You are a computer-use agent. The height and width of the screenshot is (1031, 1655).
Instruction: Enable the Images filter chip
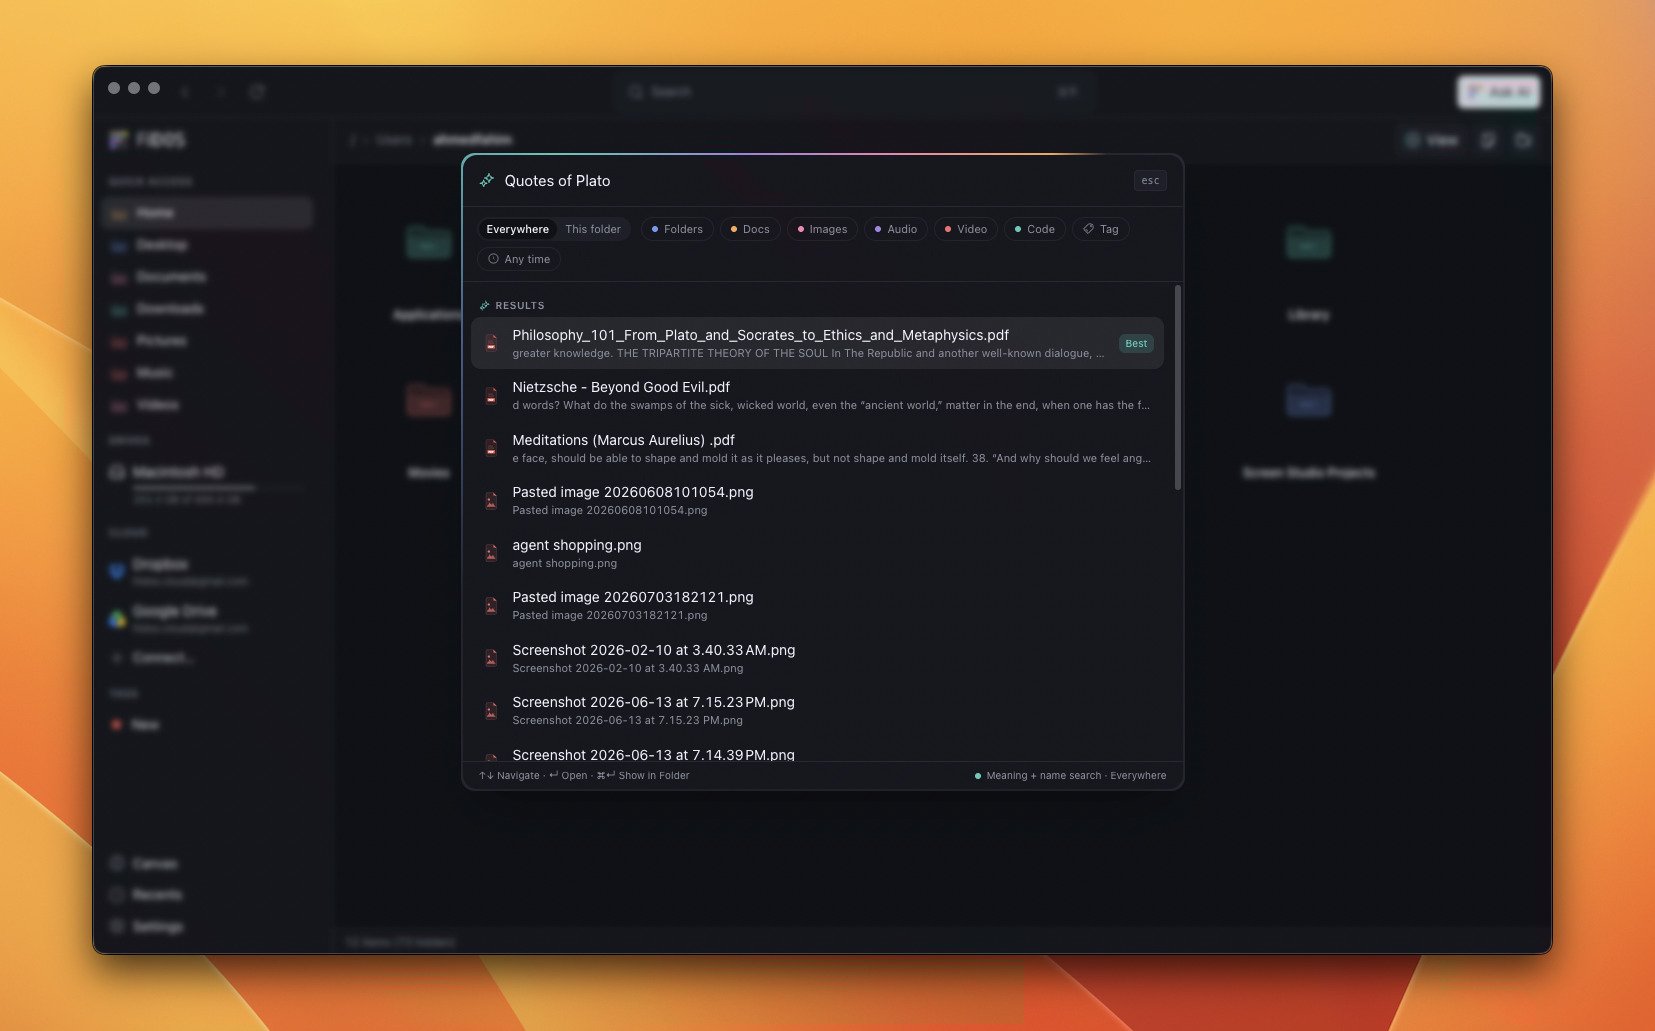click(x=822, y=229)
